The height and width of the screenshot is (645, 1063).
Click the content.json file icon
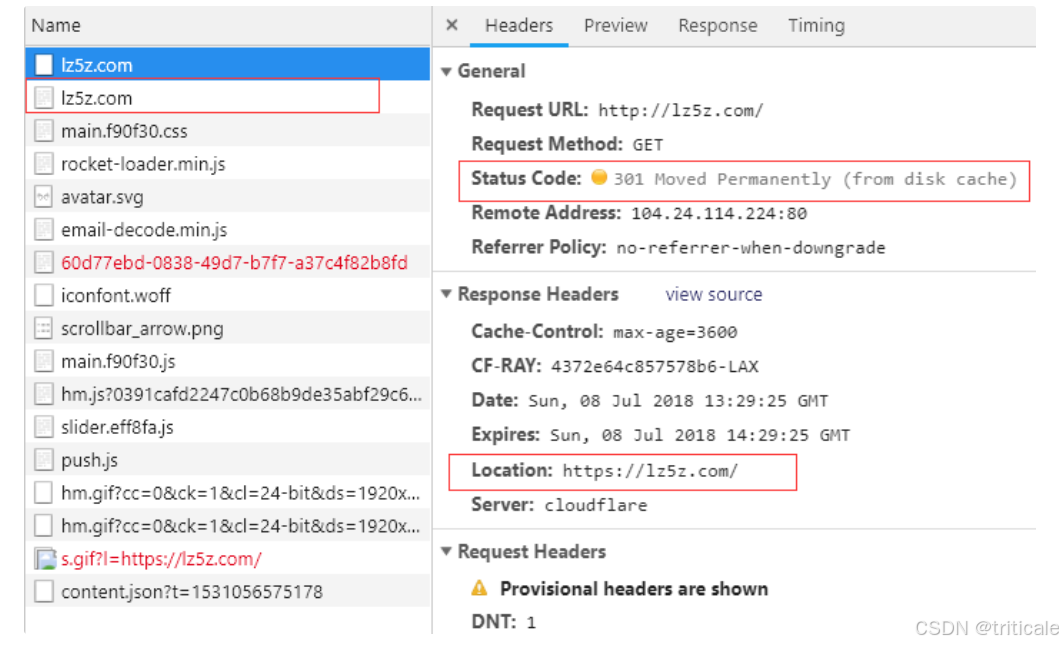(x=43, y=591)
